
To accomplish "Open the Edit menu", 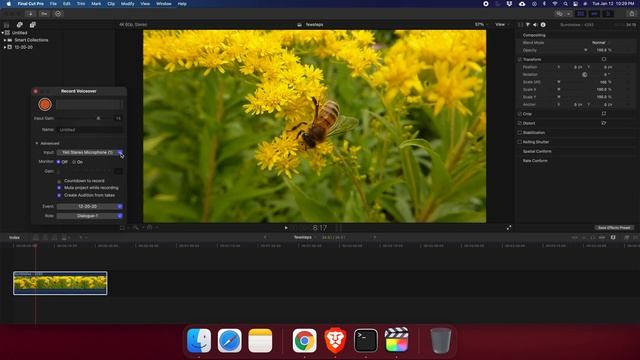I will pos(67,4).
